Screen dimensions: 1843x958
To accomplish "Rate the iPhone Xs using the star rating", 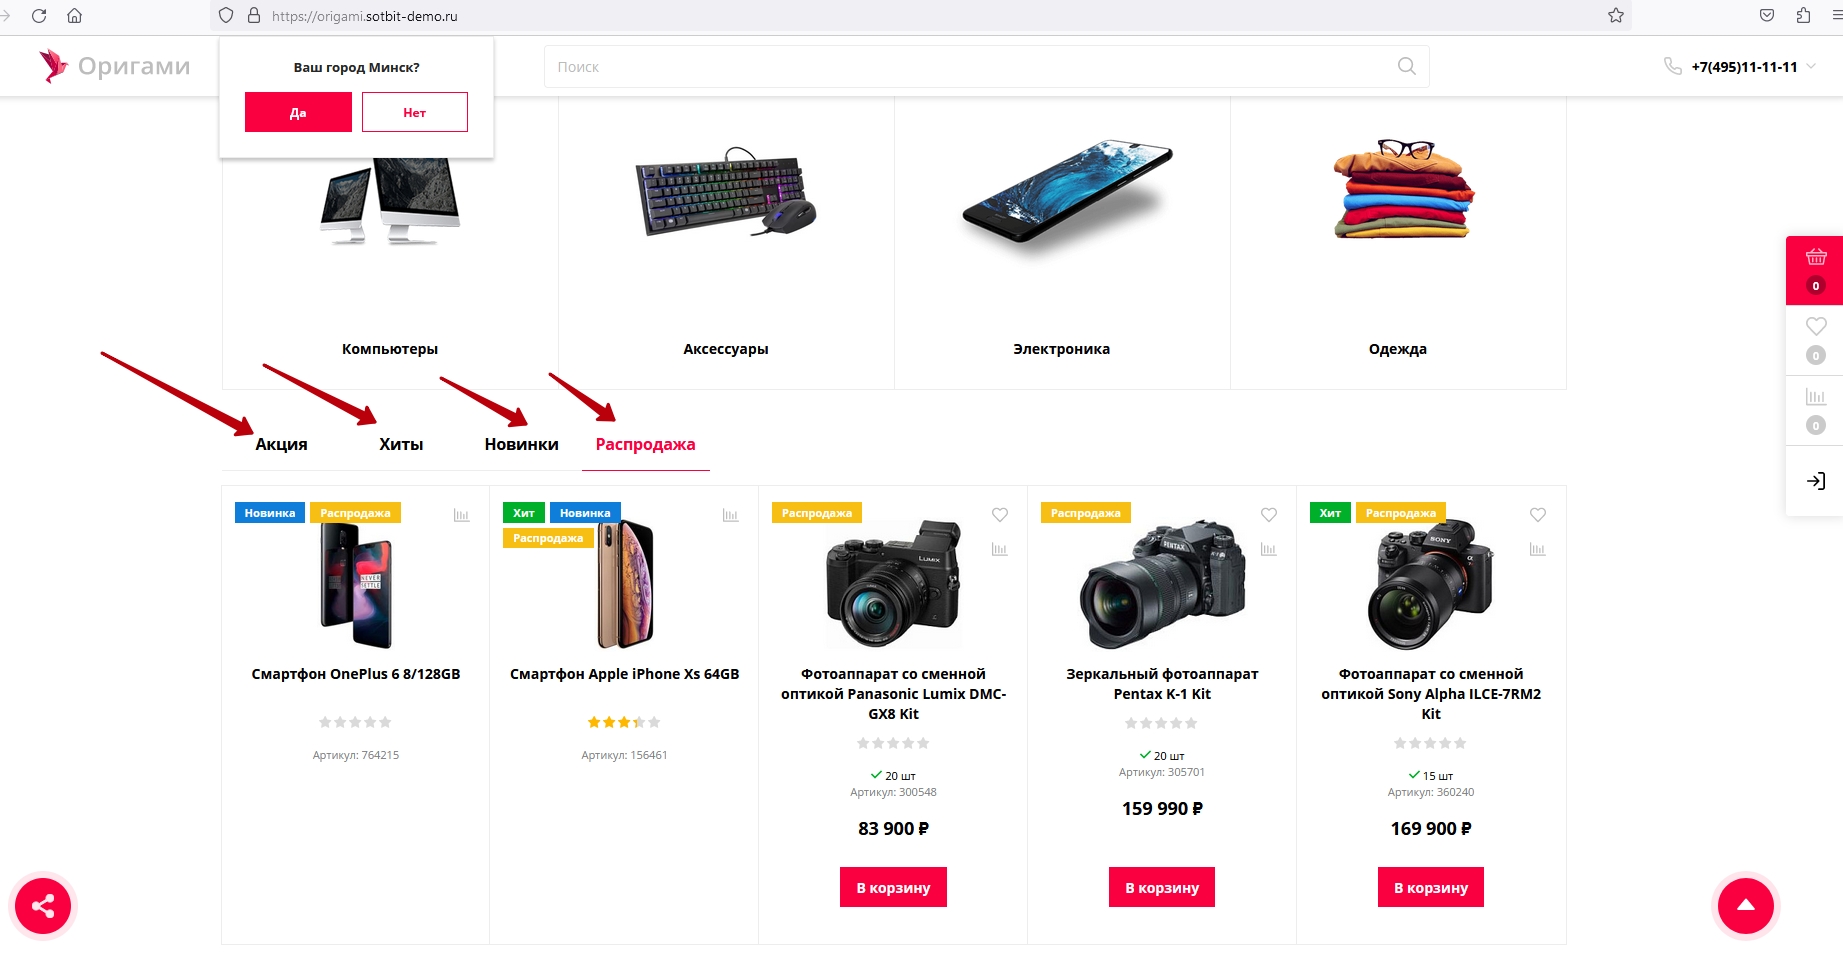I will (624, 722).
